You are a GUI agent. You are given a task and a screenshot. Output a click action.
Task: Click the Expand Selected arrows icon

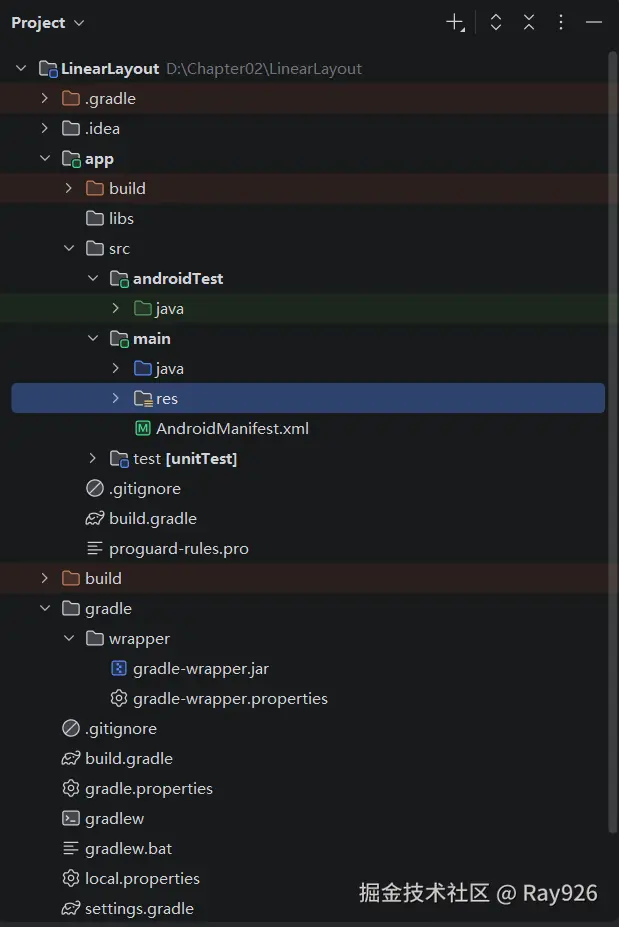[x=496, y=22]
